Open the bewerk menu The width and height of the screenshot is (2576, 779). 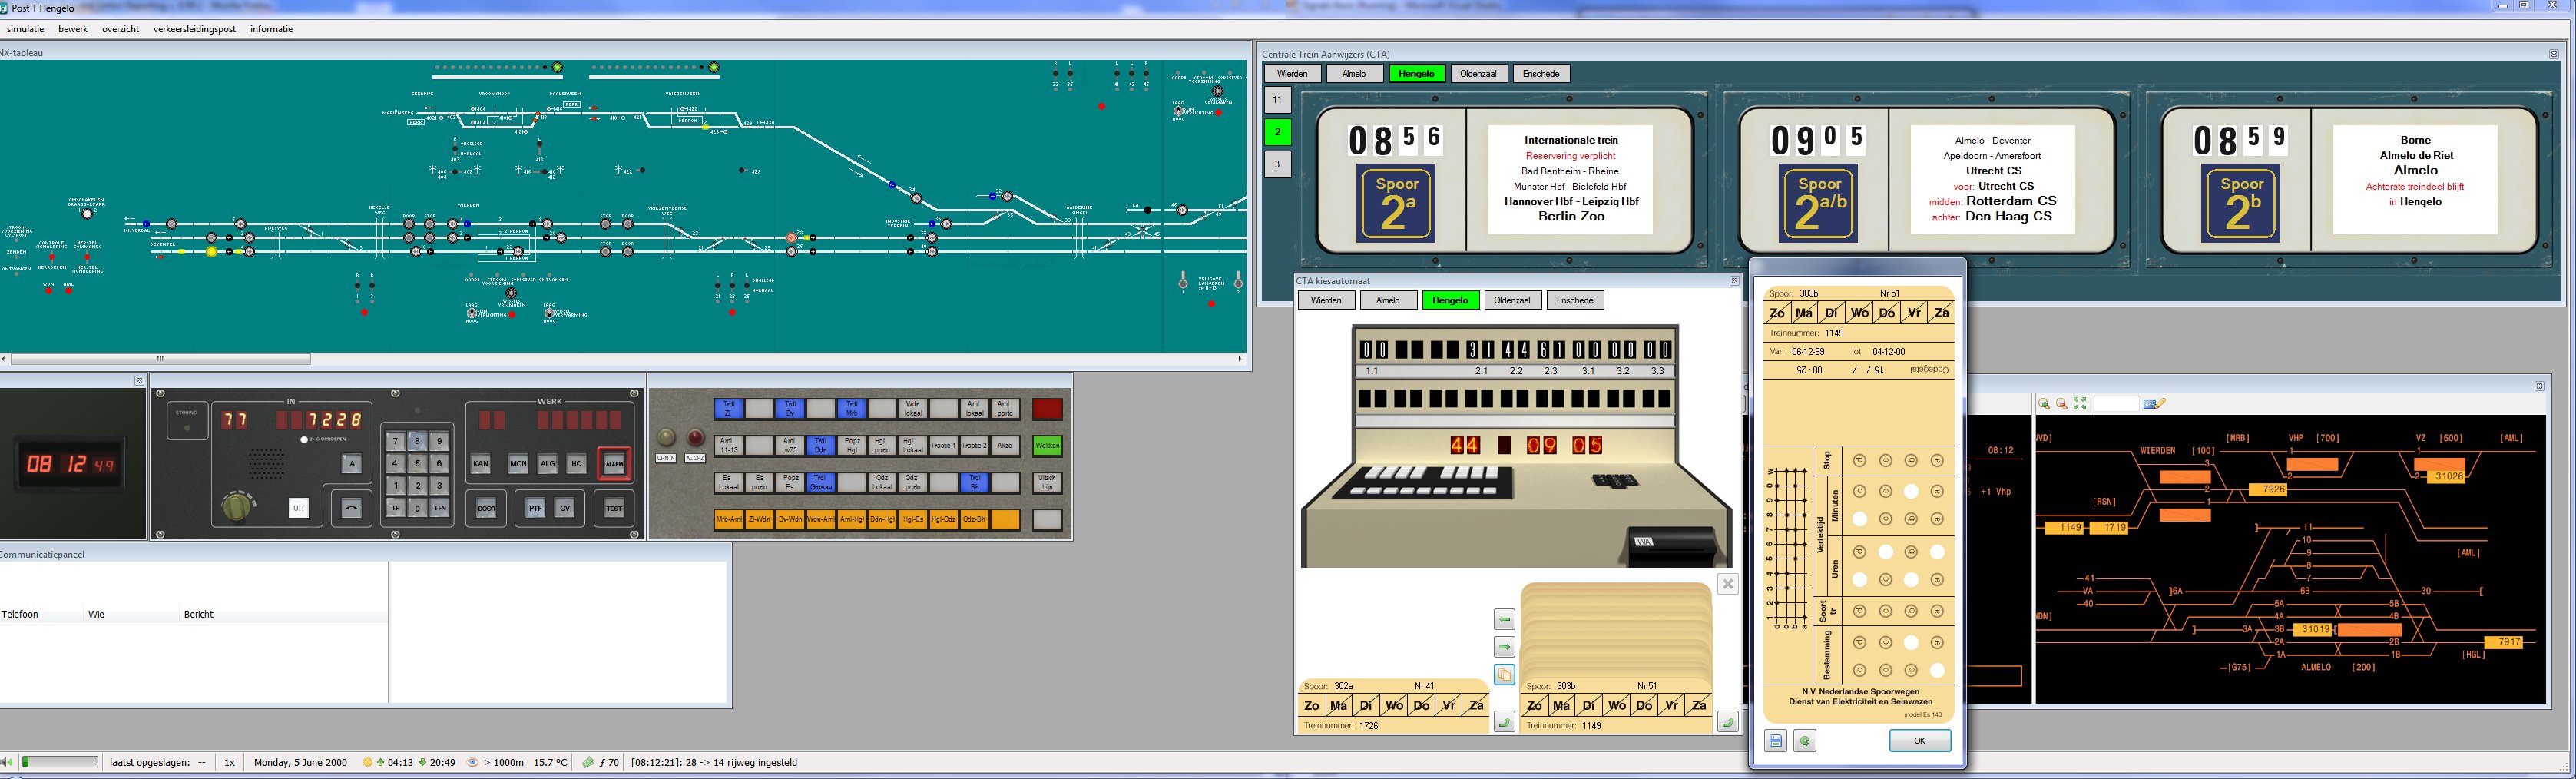[x=73, y=29]
